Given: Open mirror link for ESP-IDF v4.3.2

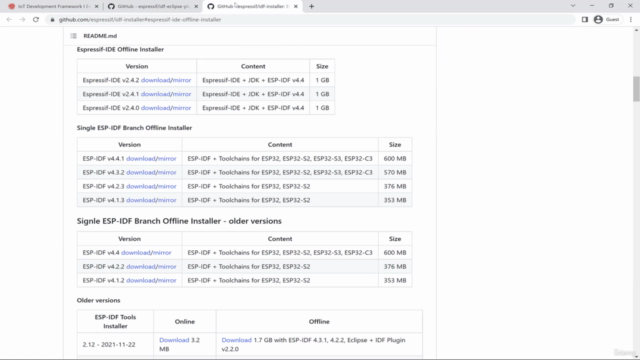Looking at the screenshot, I should coord(167,172).
